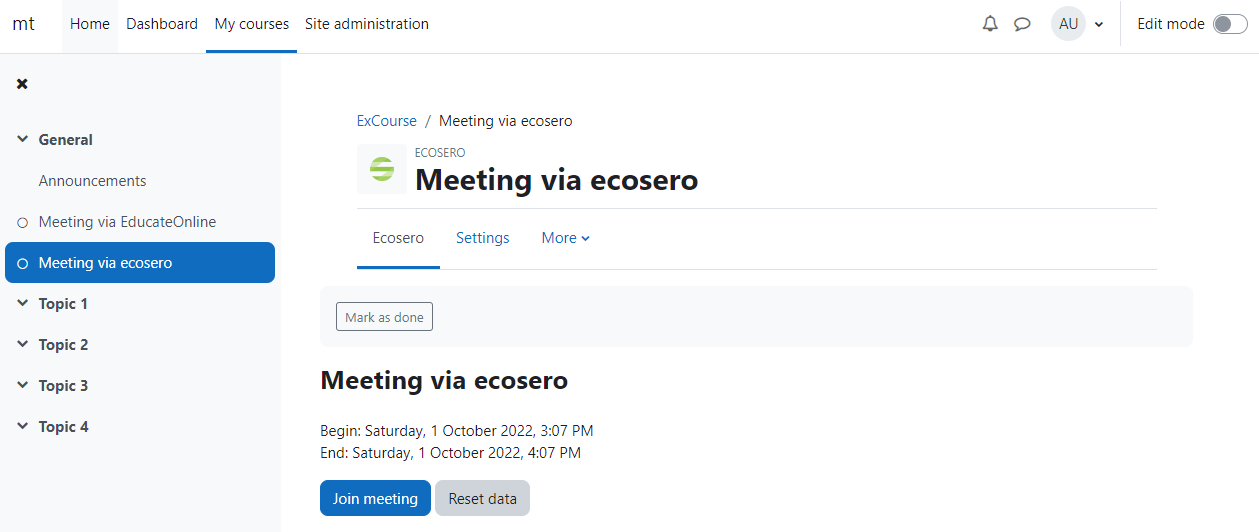Go to Site administration menu
The width and height of the screenshot is (1259, 532).
coord(366,24)
